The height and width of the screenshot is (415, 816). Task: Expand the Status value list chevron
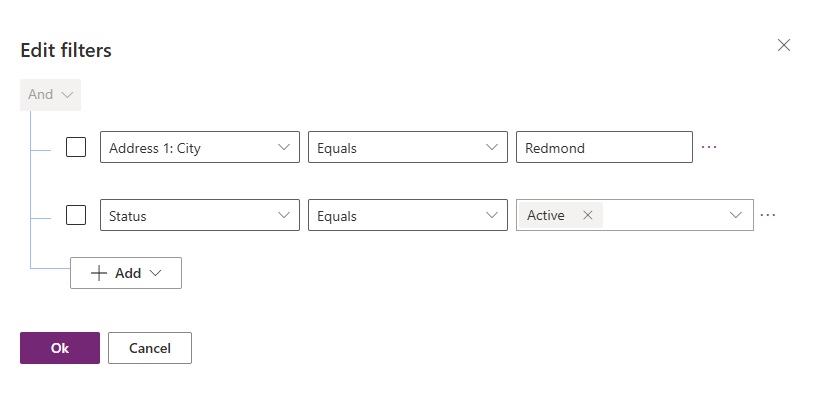(735, 215)
